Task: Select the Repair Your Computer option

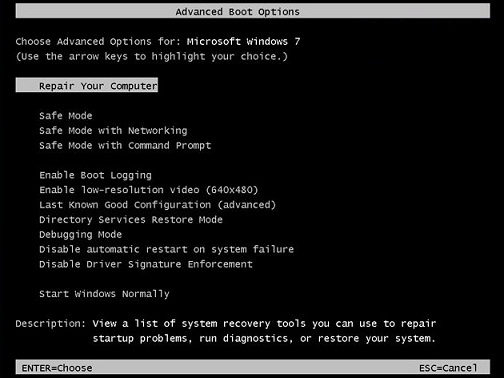Action: click(87, 85)
